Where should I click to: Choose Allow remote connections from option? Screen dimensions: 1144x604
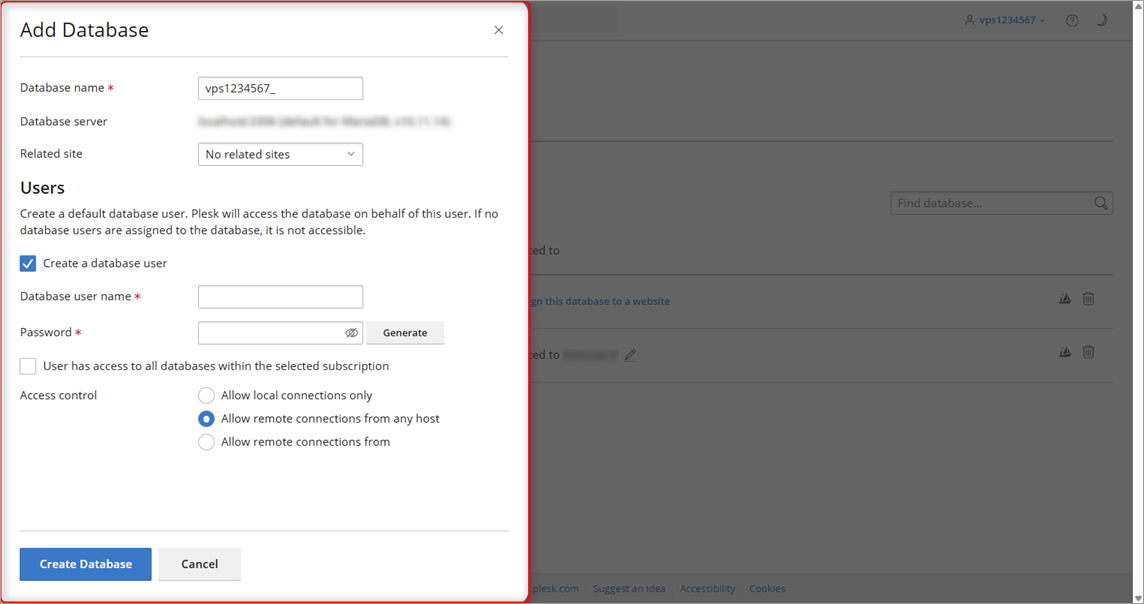tap(206, 442)
